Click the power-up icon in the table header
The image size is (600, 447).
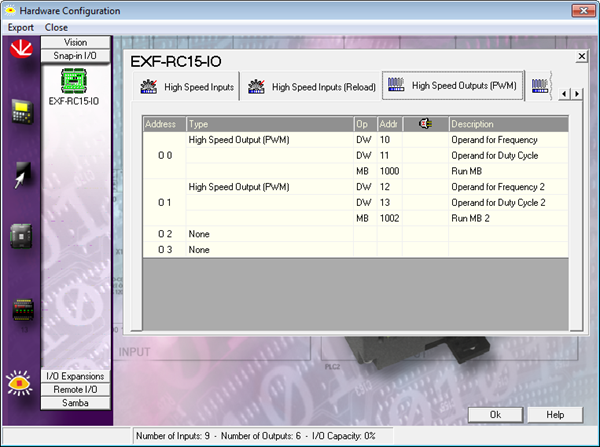point(426,124)
